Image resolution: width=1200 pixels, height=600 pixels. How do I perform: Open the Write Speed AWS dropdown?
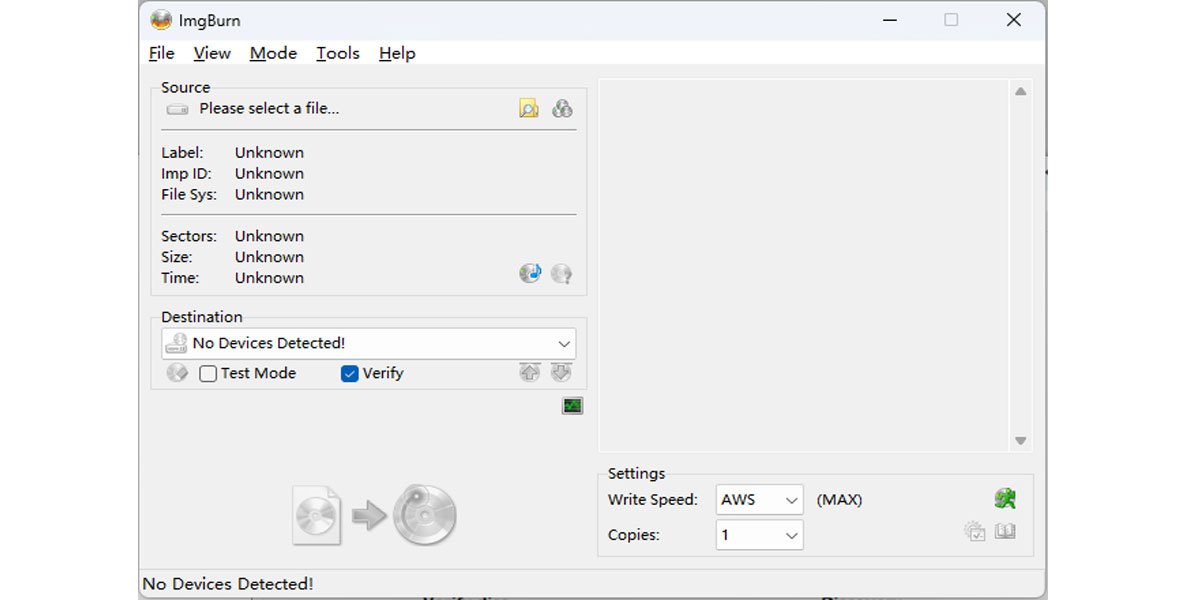click(x=791, y=500)
